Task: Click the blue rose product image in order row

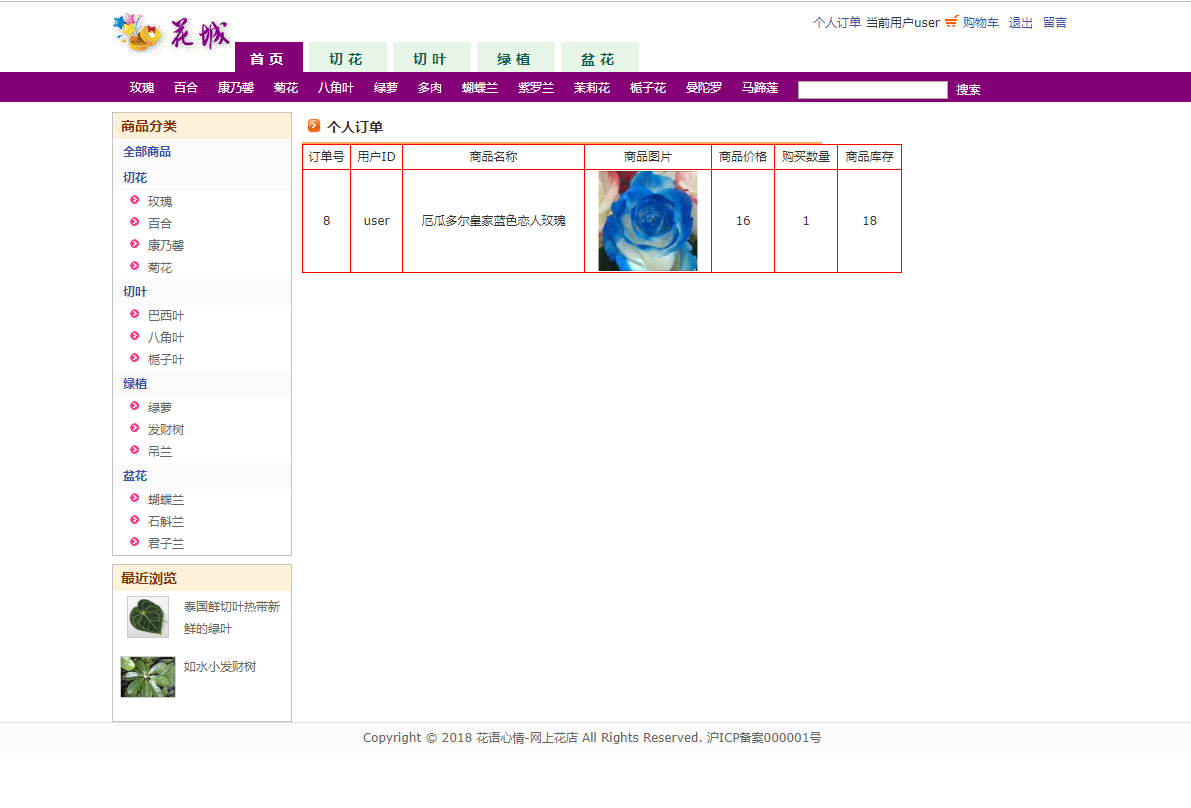Action: pyautogui.click(x=647, y=220)
